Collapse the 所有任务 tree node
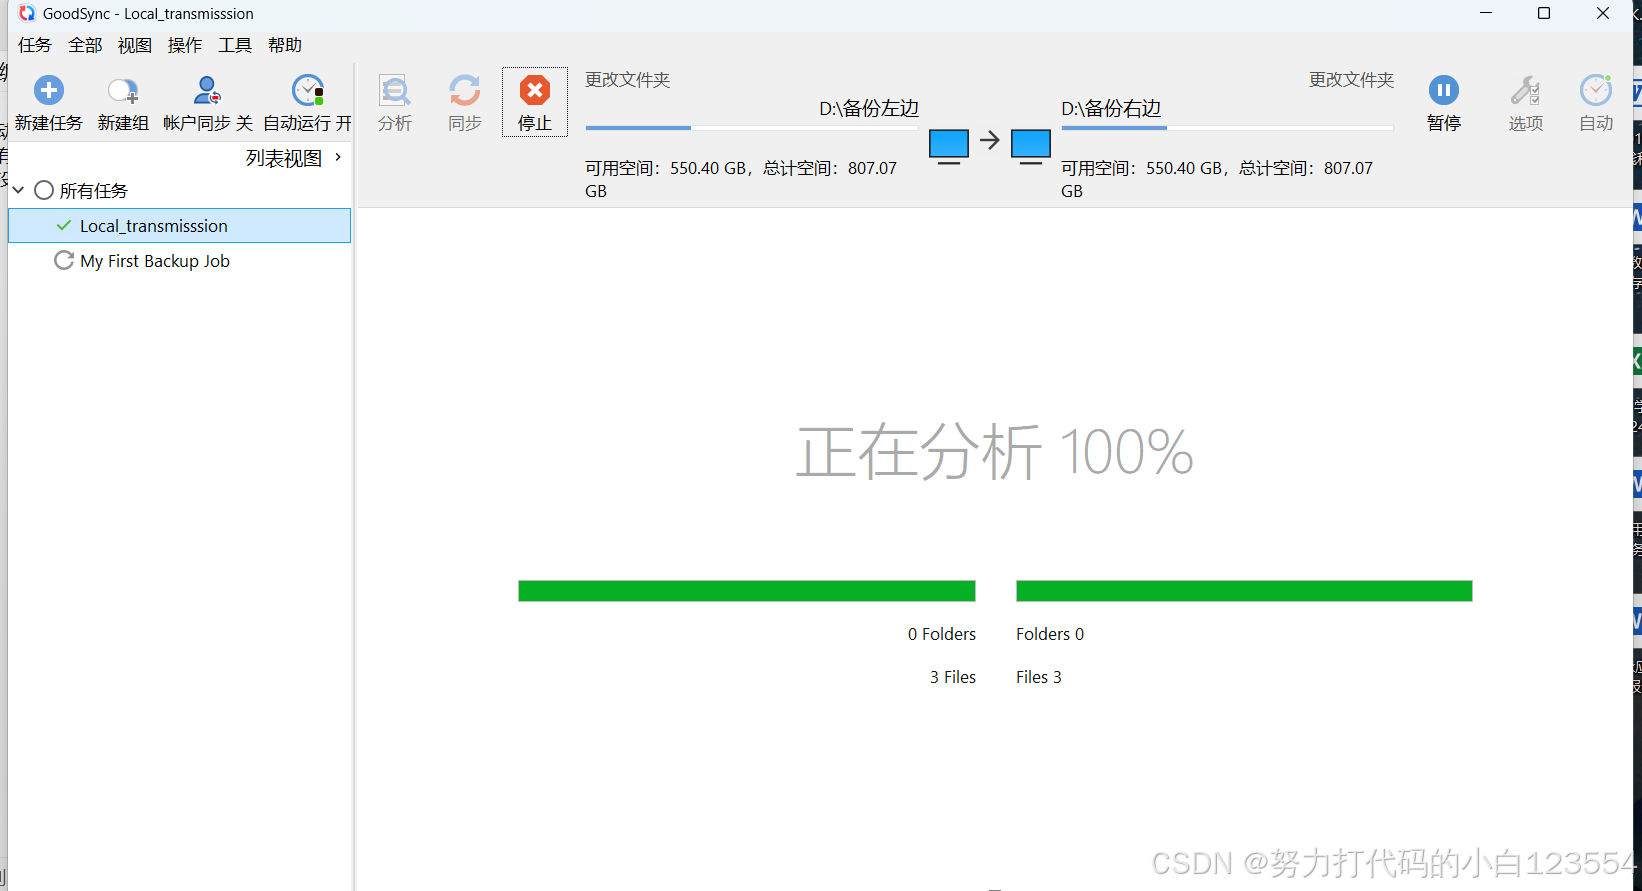The width and height of the screenshot is (1642, 891). pos(18,190)
